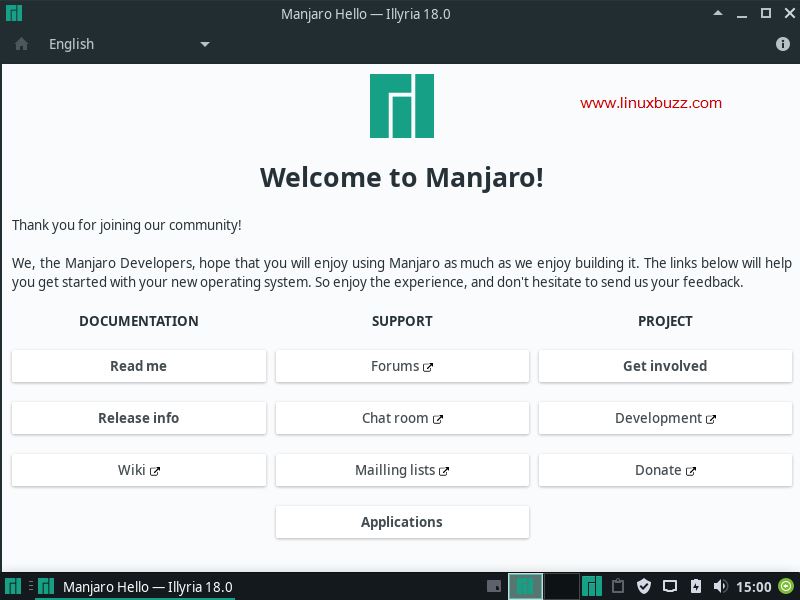Maximize the Manjaro Hello window
The height and width of the screenshot is (600, 800).
click(x=766, y=13)
